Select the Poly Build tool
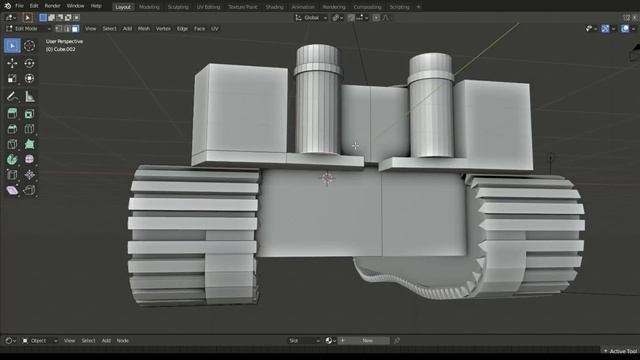This screenshot has height=360, width=640. (29, 144)
